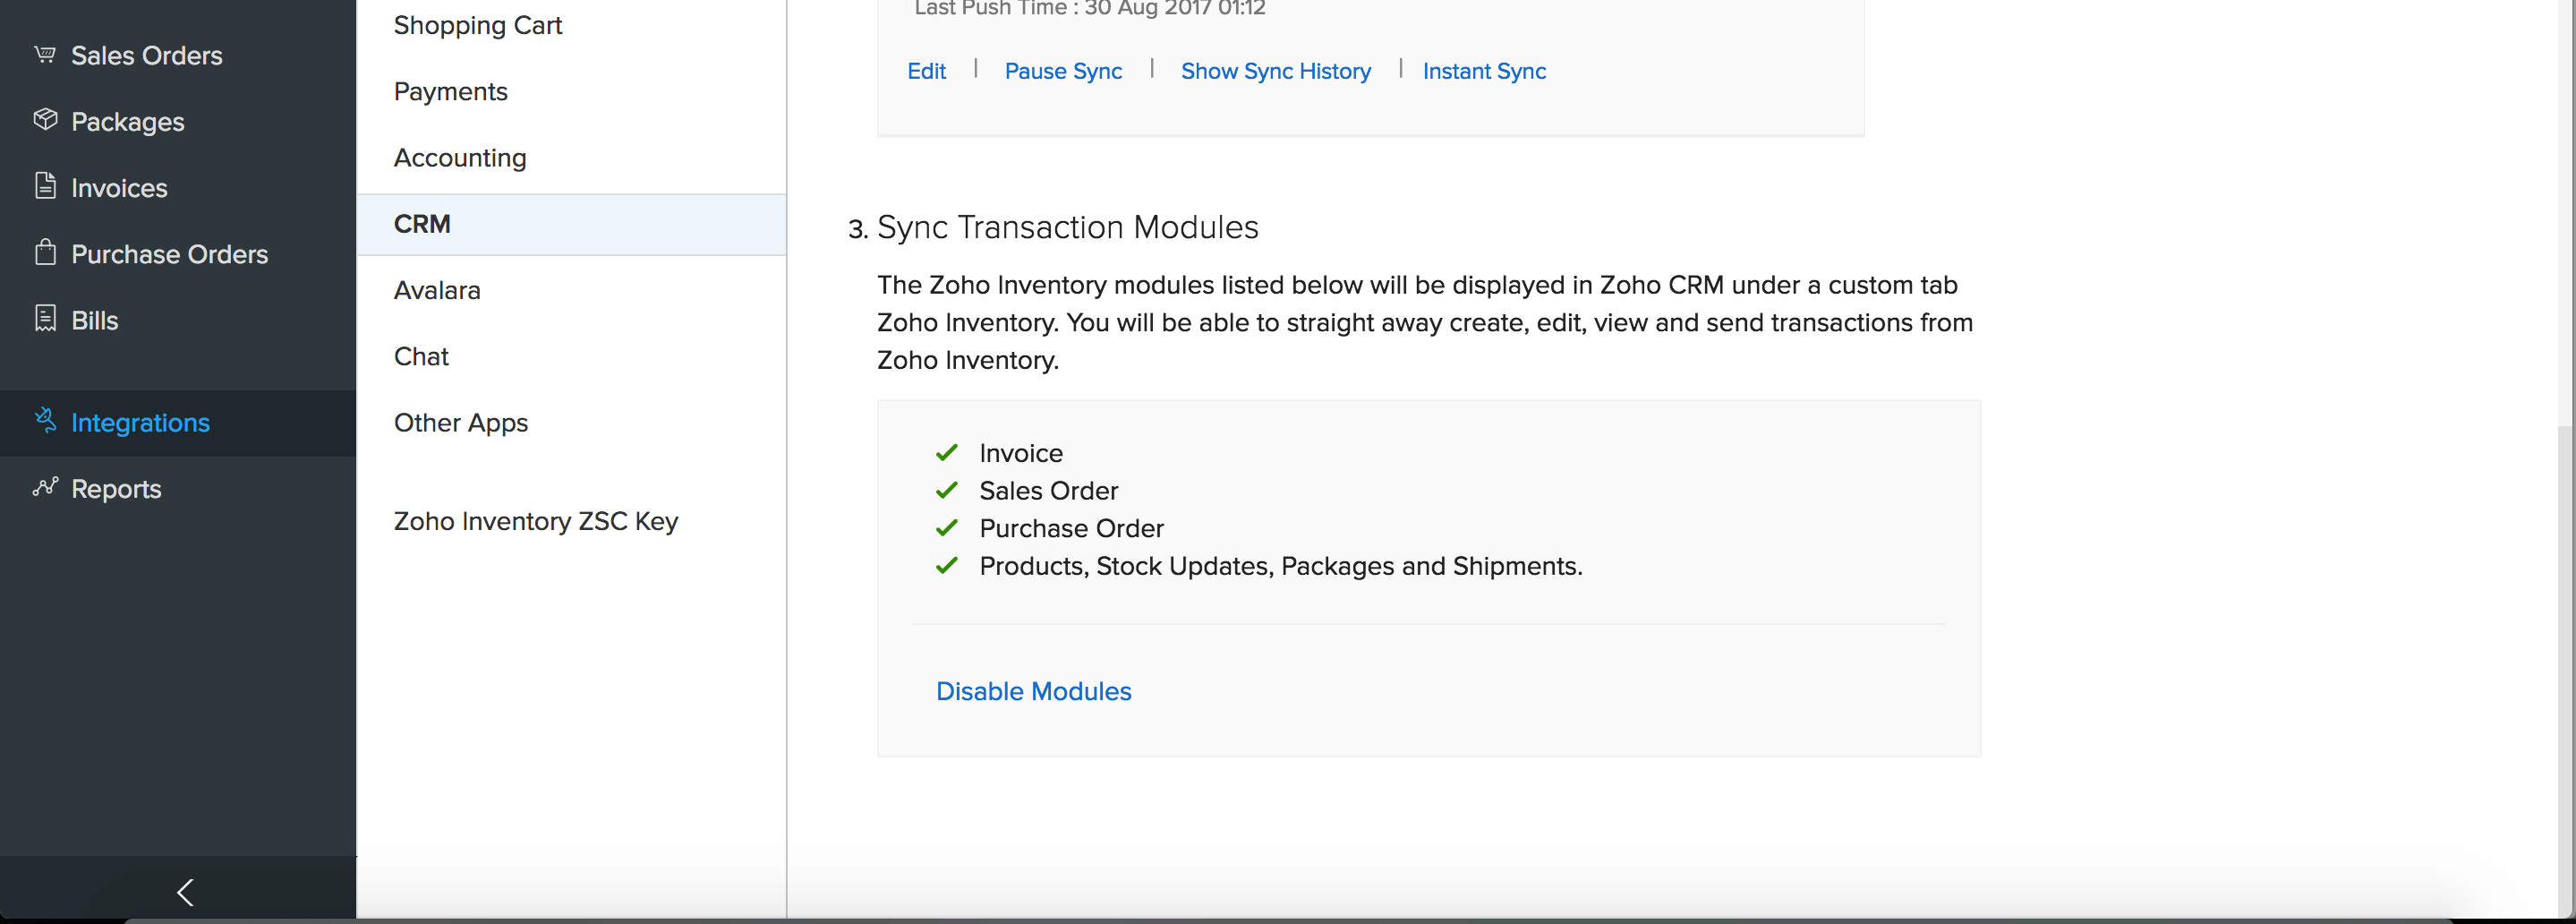Screen dimensions: 2576x924
Task: Open the Accounting integrations section
Action: (x=459, y=158)
